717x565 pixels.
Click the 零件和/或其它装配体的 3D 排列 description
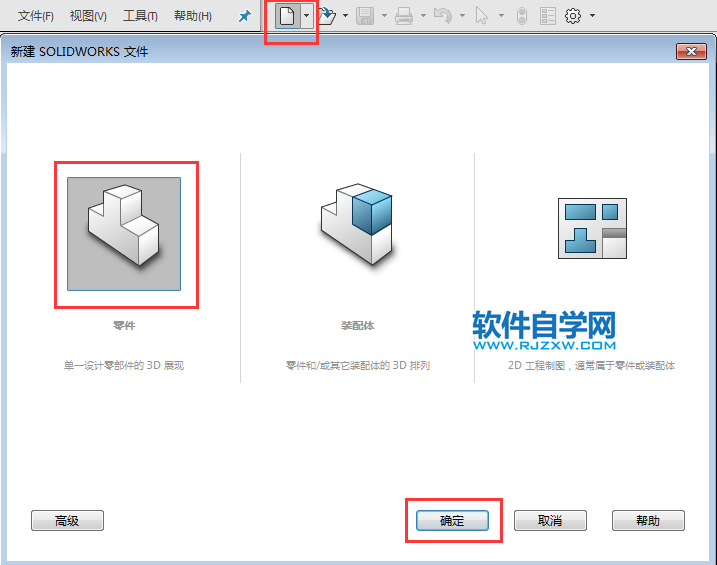(358, 366)
